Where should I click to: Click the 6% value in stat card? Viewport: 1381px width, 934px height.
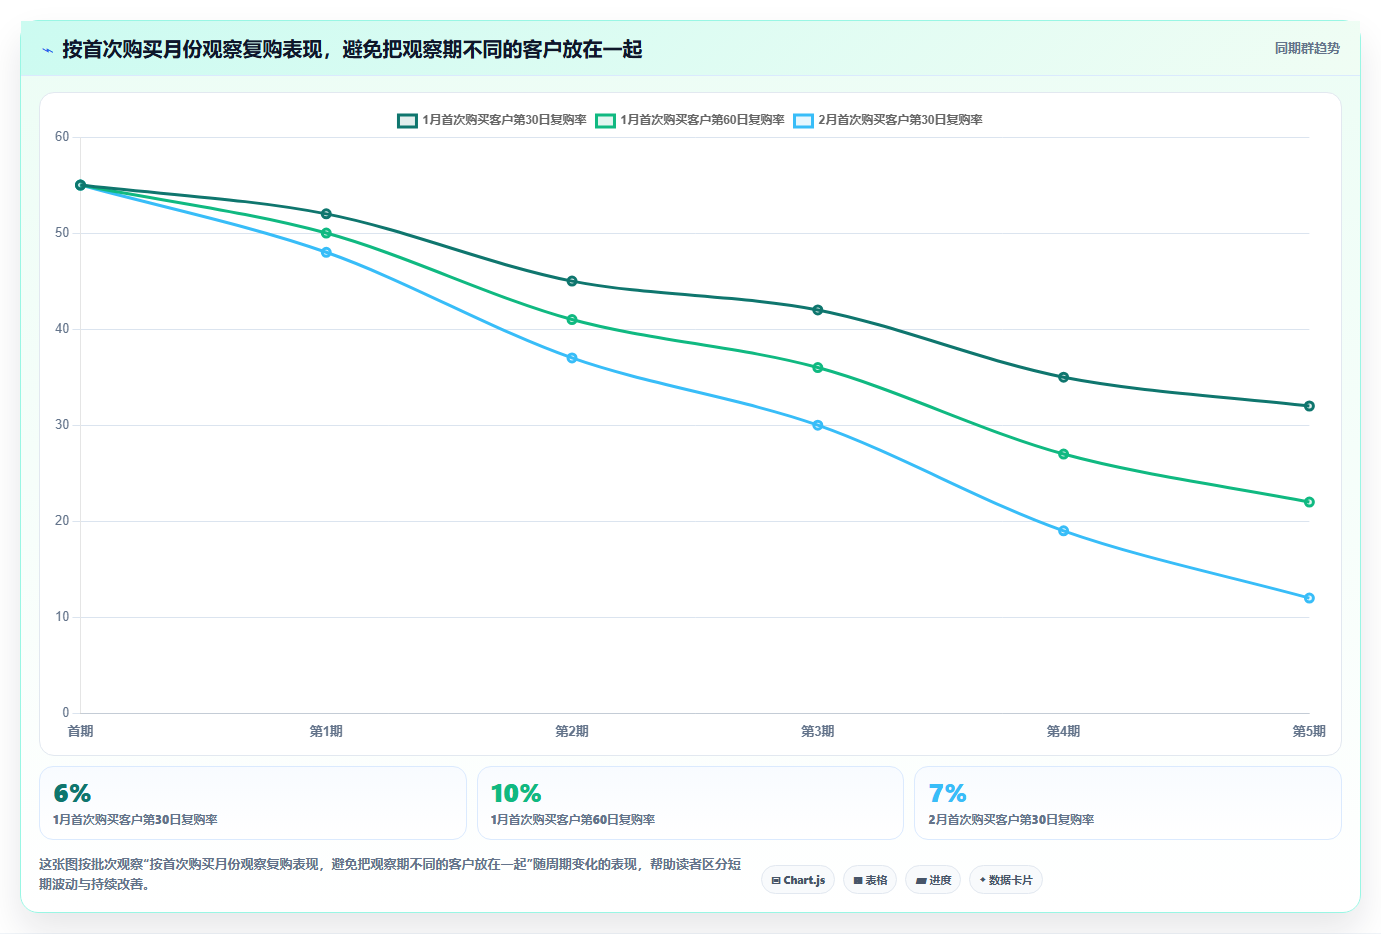point(72,793)
